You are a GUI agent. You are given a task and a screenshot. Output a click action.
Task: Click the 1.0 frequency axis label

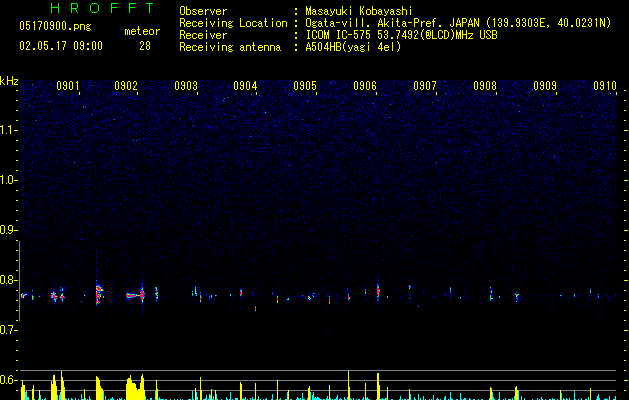(8, 180)
